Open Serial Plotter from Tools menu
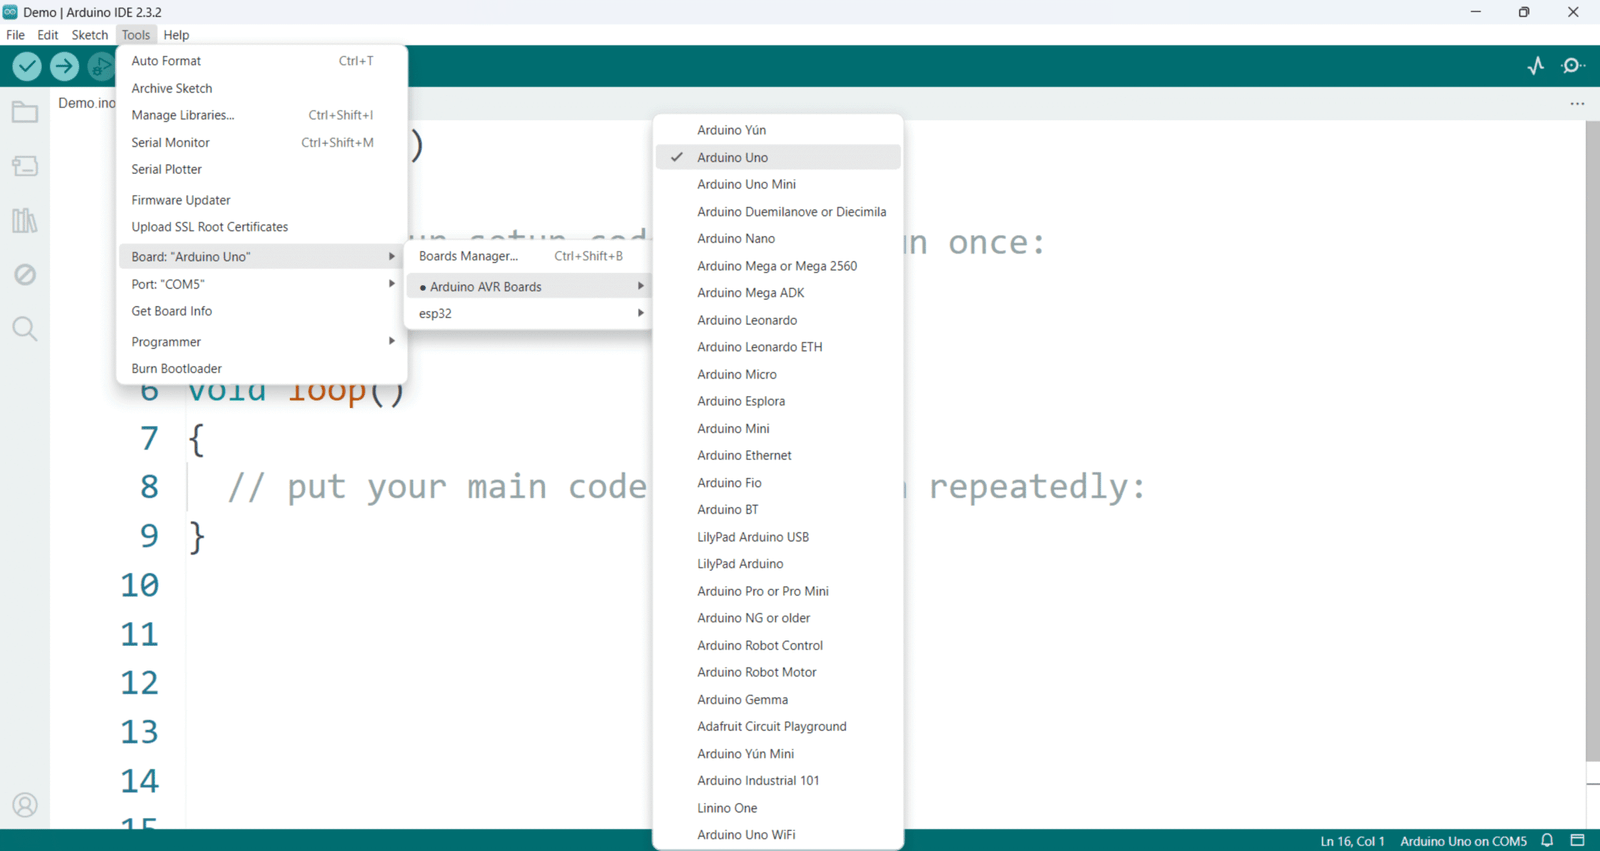This screenshot has height=851, width=1600. (x=262, y=169)
